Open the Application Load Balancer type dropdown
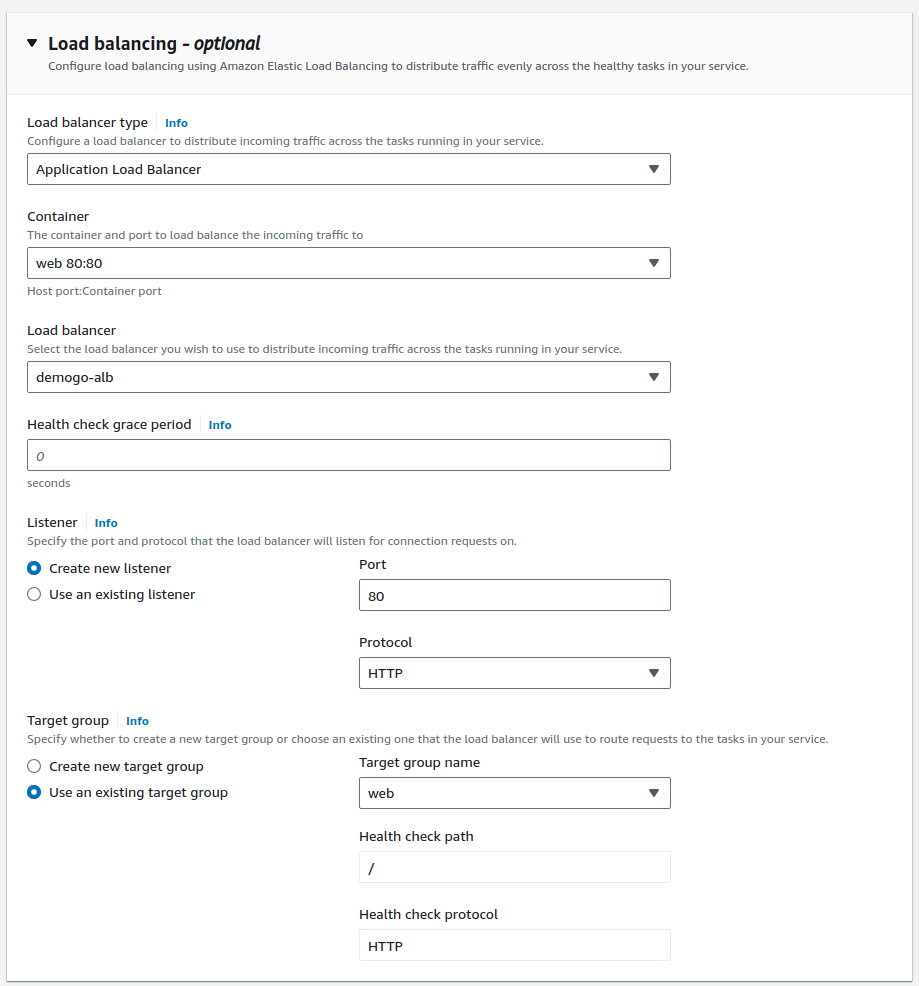Image resolution: width=919 pixels, height=986 pixels. (x=348, y=169)
